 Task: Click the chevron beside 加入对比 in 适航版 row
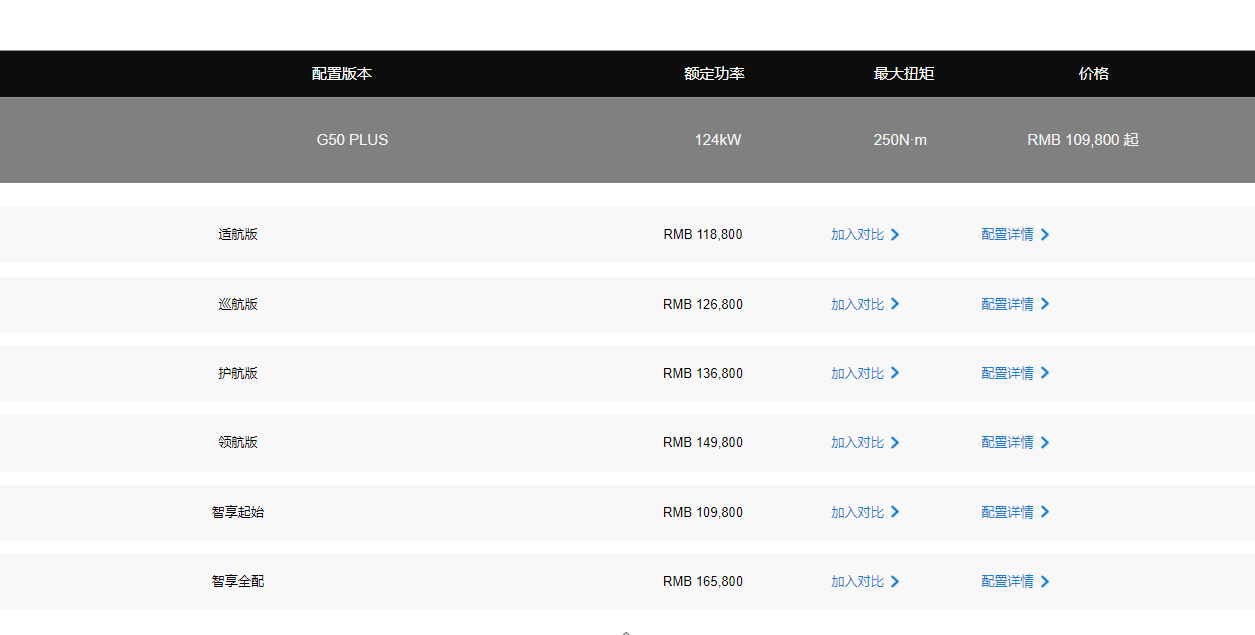[x=895, y=235]
